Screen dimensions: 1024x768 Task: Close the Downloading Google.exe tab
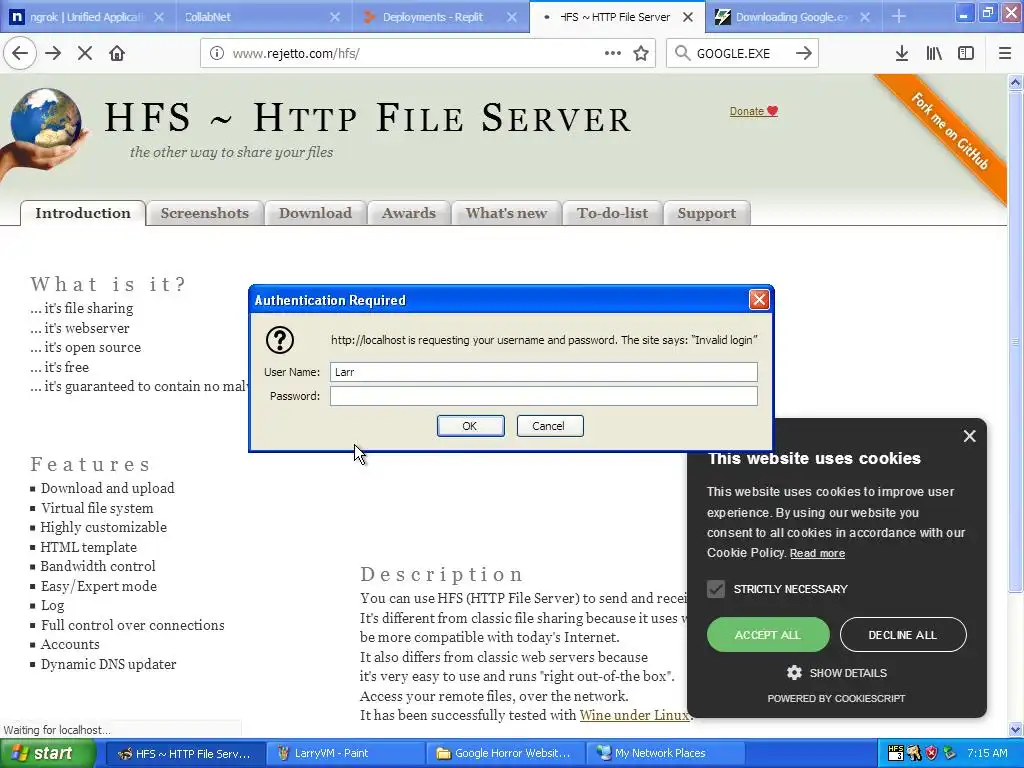tap(865, 17)
